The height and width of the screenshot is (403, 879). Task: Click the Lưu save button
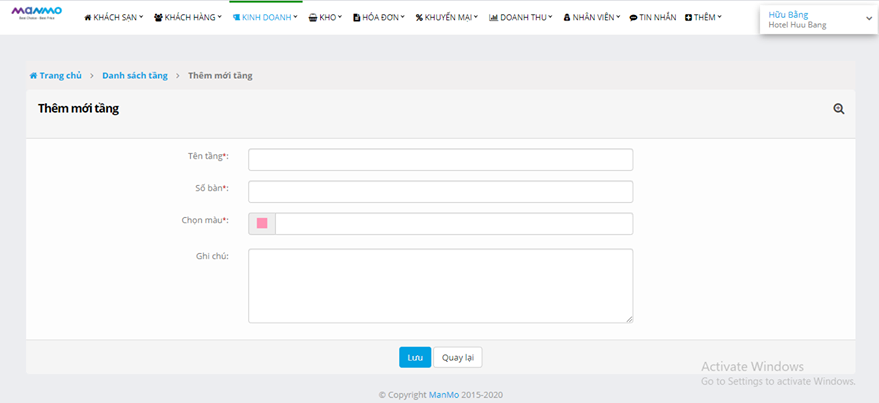pos(414,357)
